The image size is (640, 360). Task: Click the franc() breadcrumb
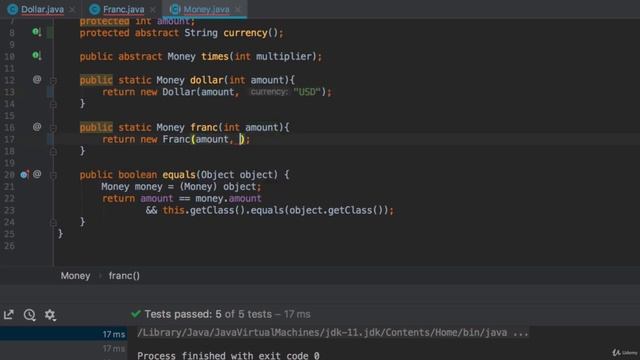coord(124,276)
